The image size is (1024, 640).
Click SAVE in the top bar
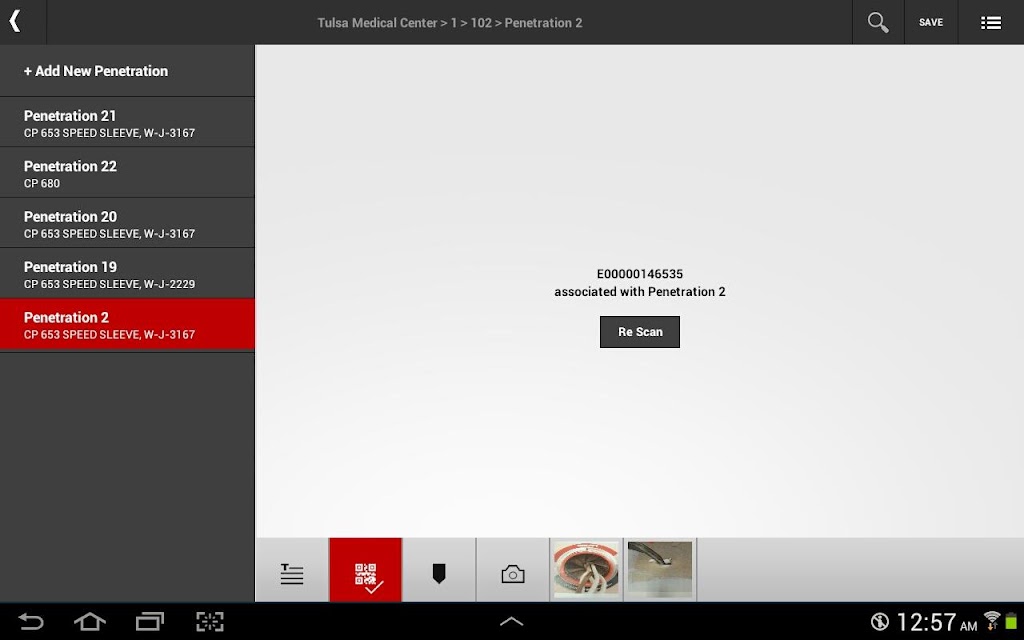coord(931,22)
